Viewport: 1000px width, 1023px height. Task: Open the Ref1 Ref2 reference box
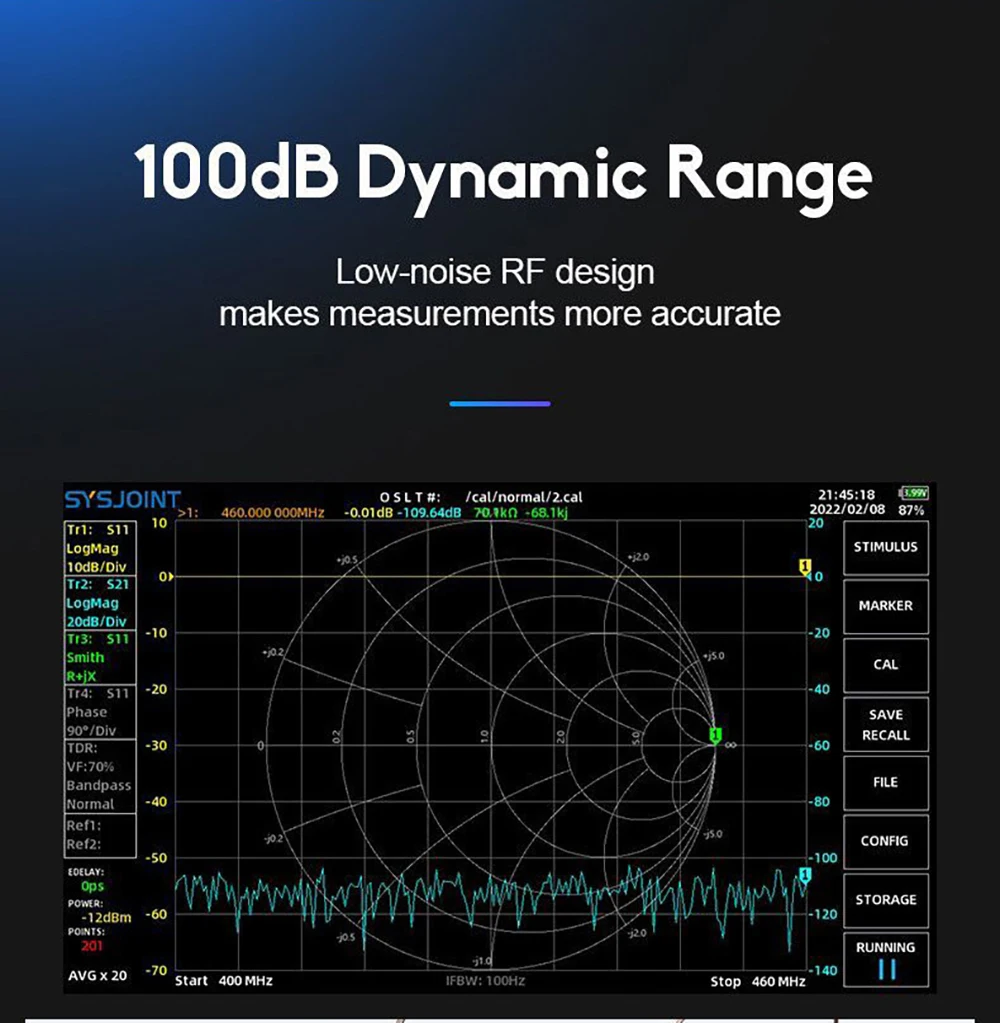[100, 834]
